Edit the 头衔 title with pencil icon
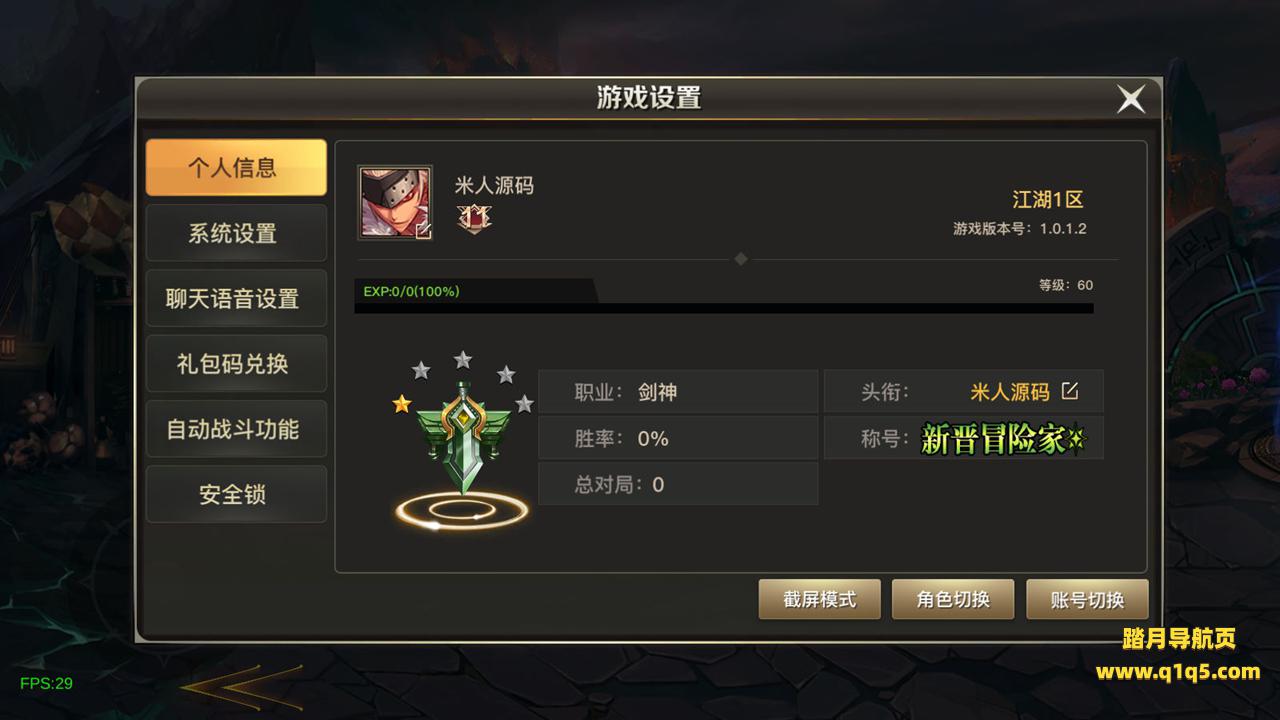Viewport: 1280px width, 720px height. pyautogui.click(x=1070, y=391)
